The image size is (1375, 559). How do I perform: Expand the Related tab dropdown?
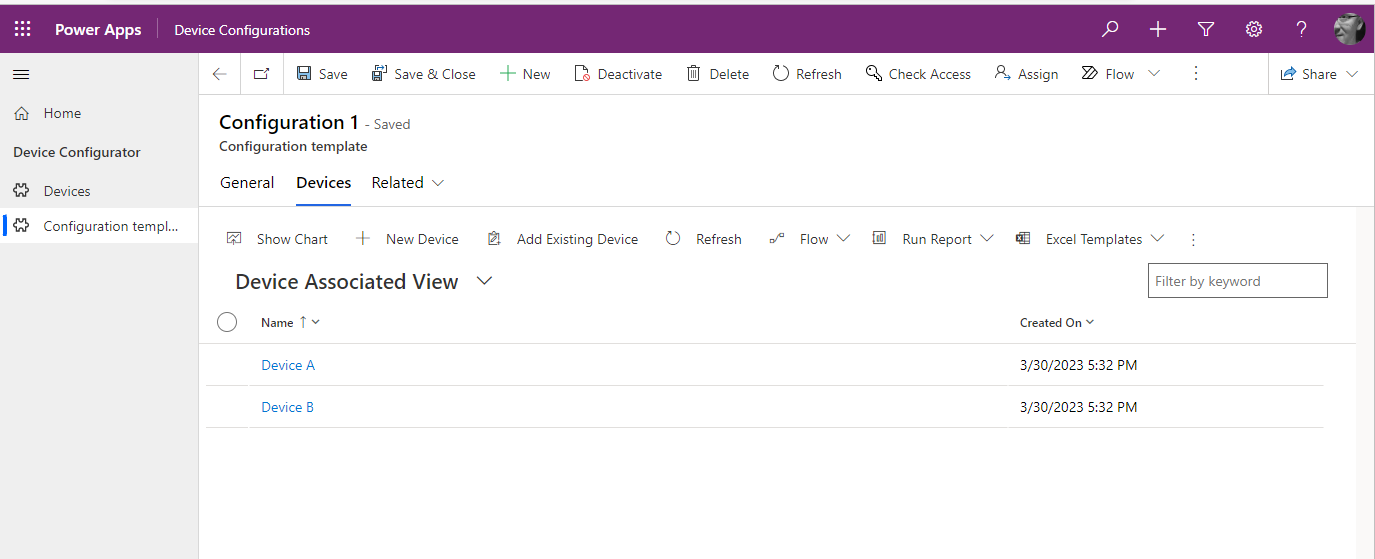tap(408, 182)
